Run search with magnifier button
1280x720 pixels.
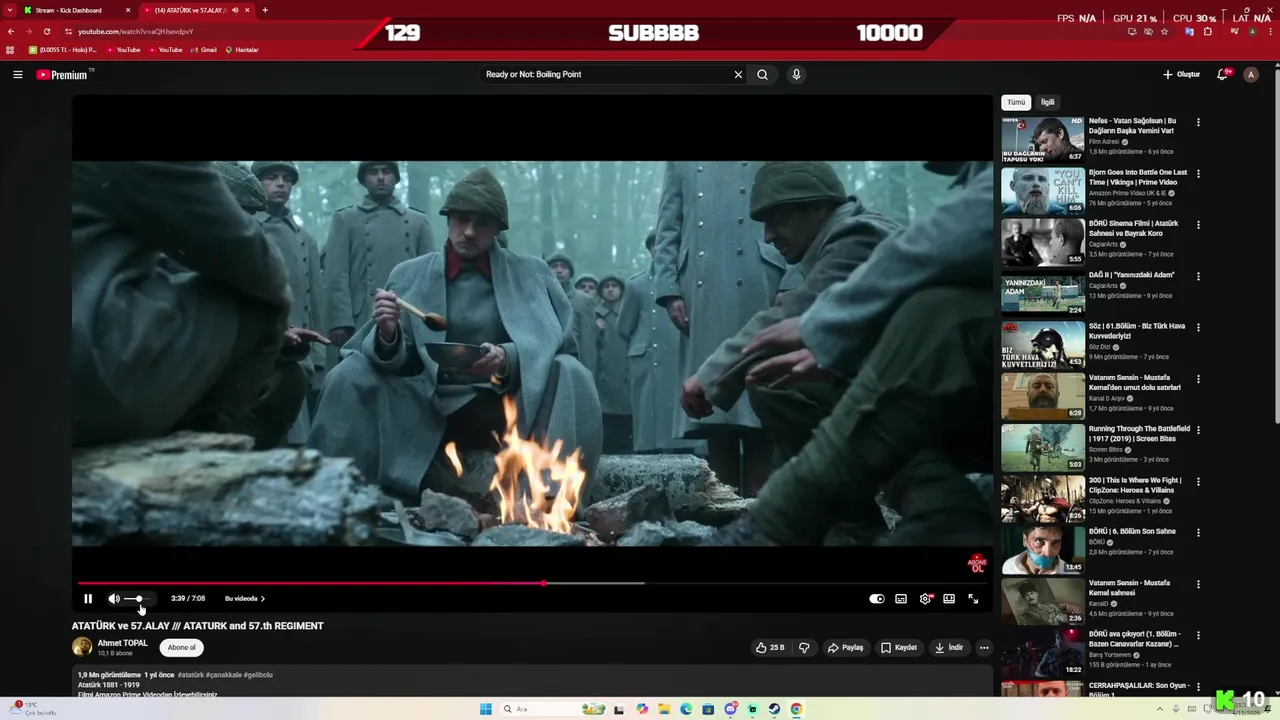coord(762,74)
